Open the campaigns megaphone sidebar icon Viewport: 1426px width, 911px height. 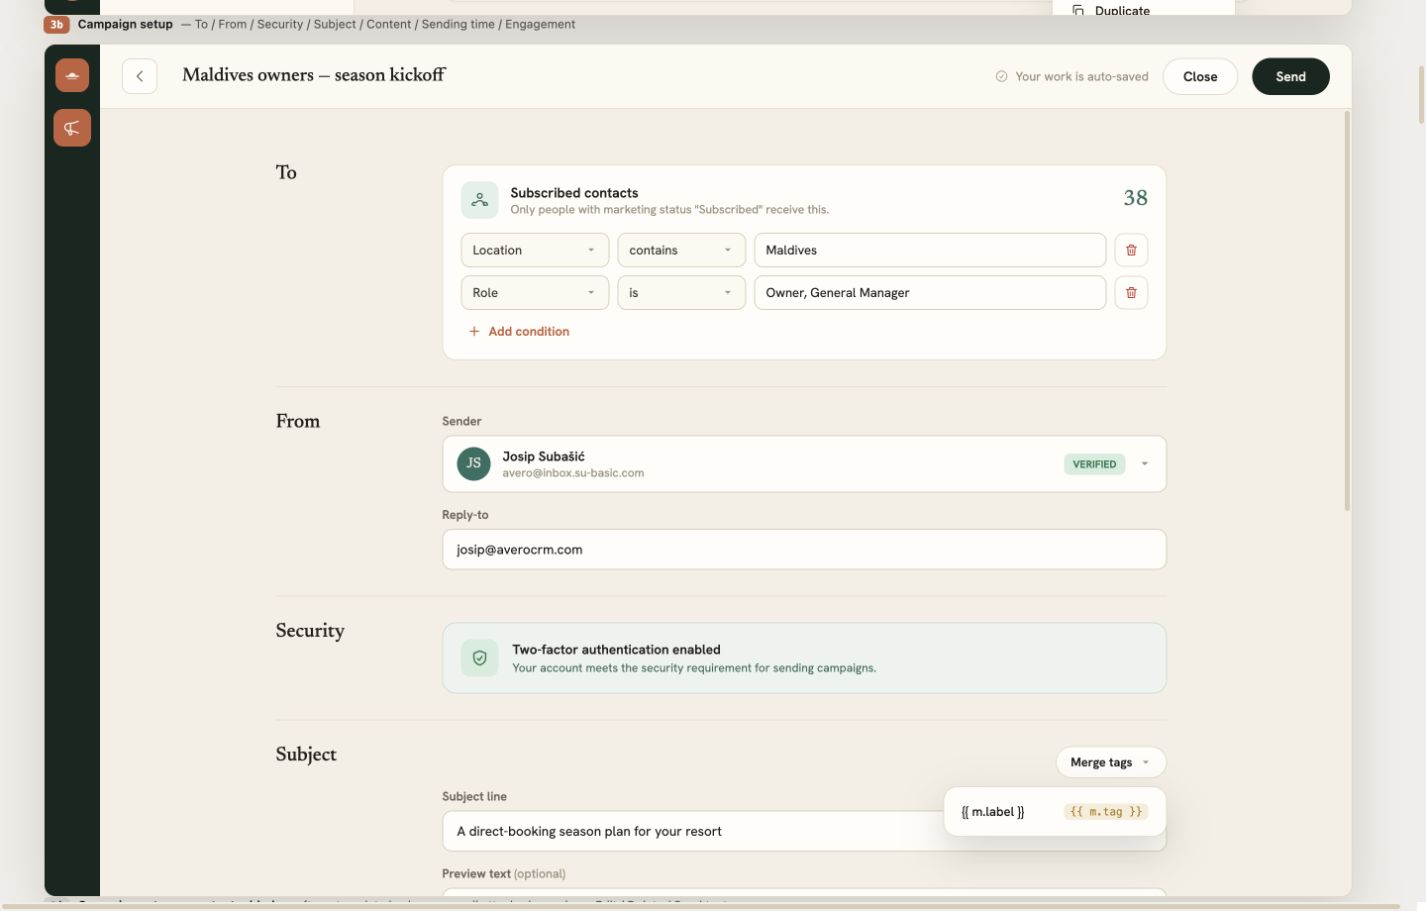coord(72,128)
